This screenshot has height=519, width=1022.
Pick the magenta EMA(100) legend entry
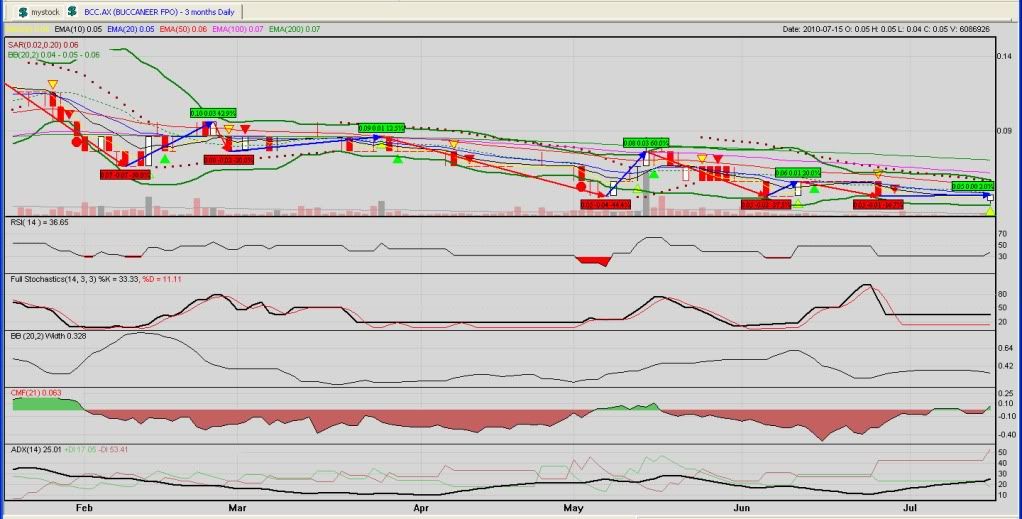click(237, 28)
